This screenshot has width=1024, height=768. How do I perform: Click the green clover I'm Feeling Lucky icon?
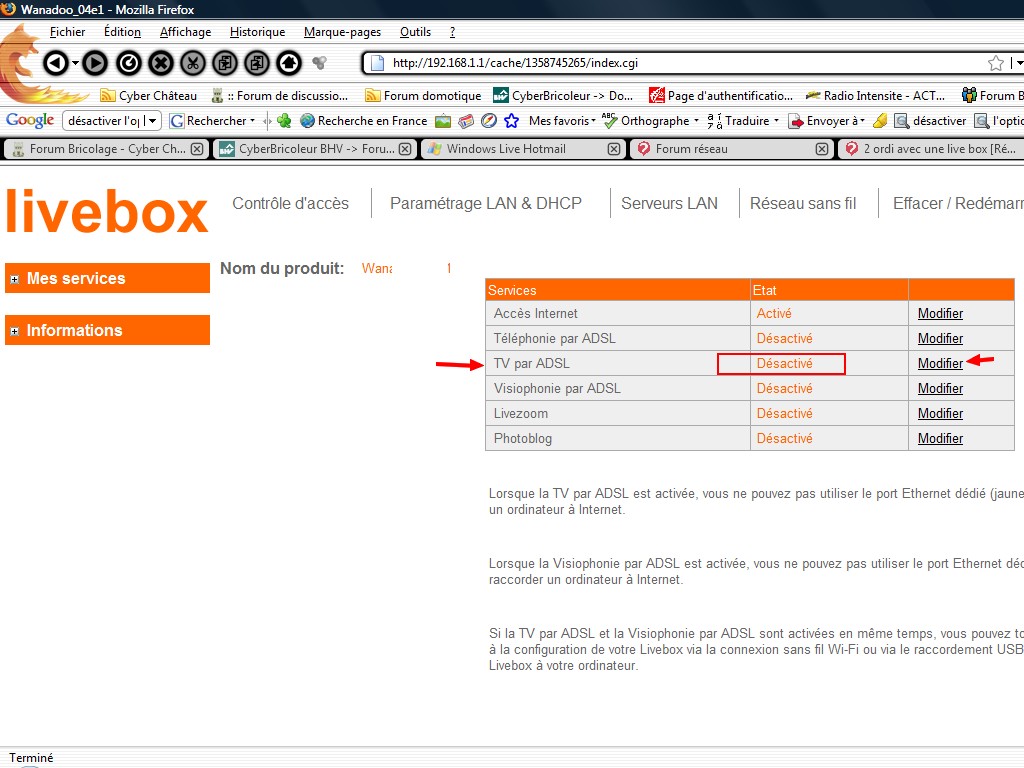tap(284, 121)
